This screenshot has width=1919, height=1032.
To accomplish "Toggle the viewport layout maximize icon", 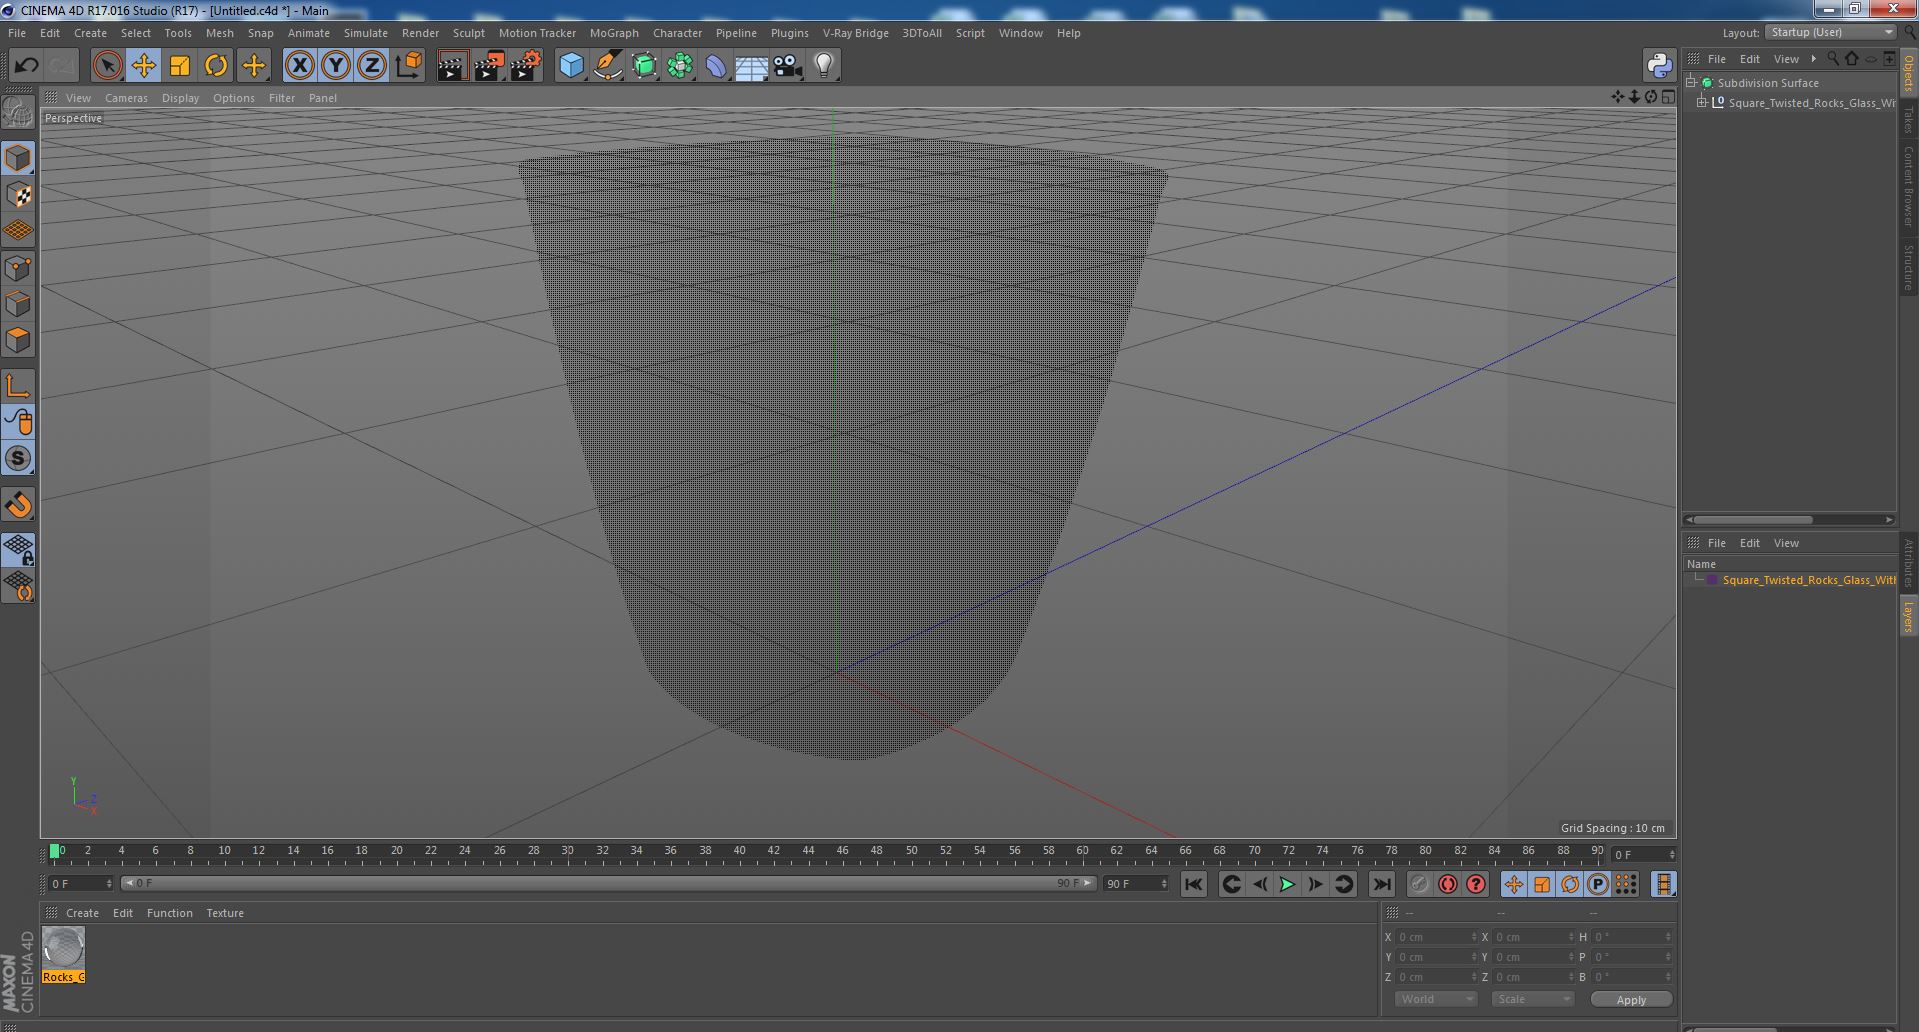I will [x=1668, y=97].
